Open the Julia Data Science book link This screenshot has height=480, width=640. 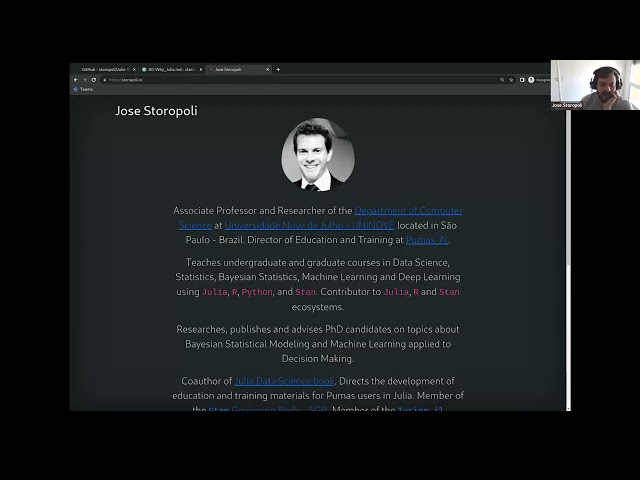tap(284, 381)
